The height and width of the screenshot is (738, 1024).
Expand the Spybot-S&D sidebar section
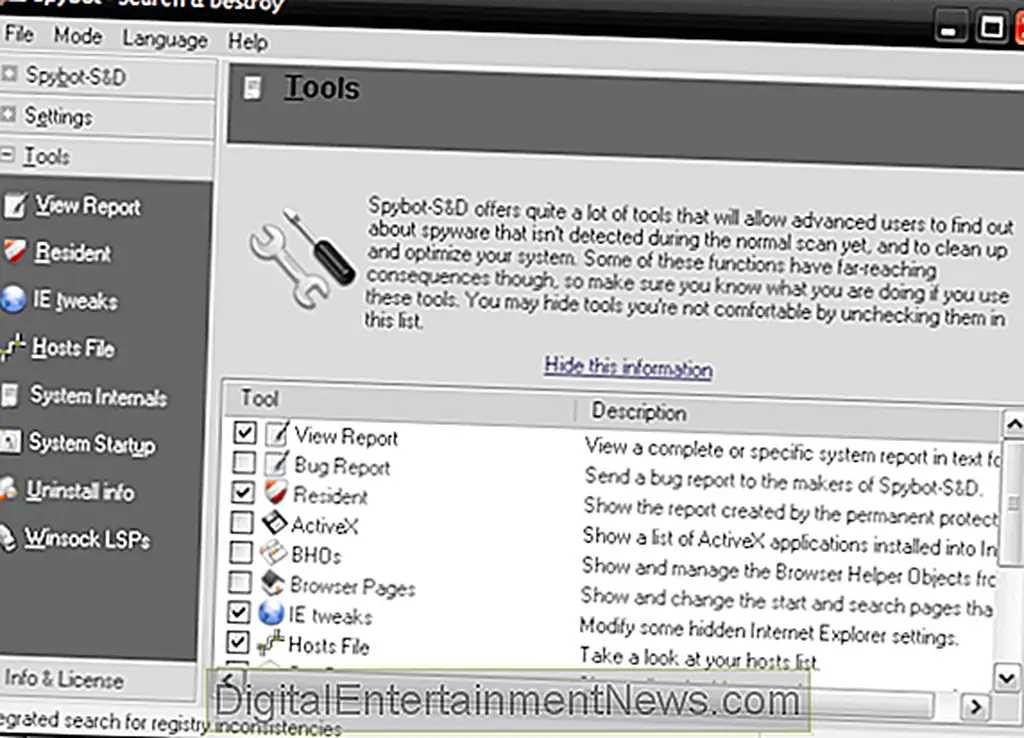coord(11,75)
